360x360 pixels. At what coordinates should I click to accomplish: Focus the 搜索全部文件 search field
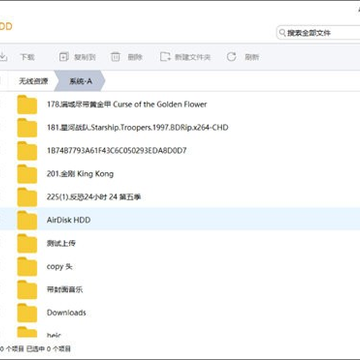coord(319,33)
